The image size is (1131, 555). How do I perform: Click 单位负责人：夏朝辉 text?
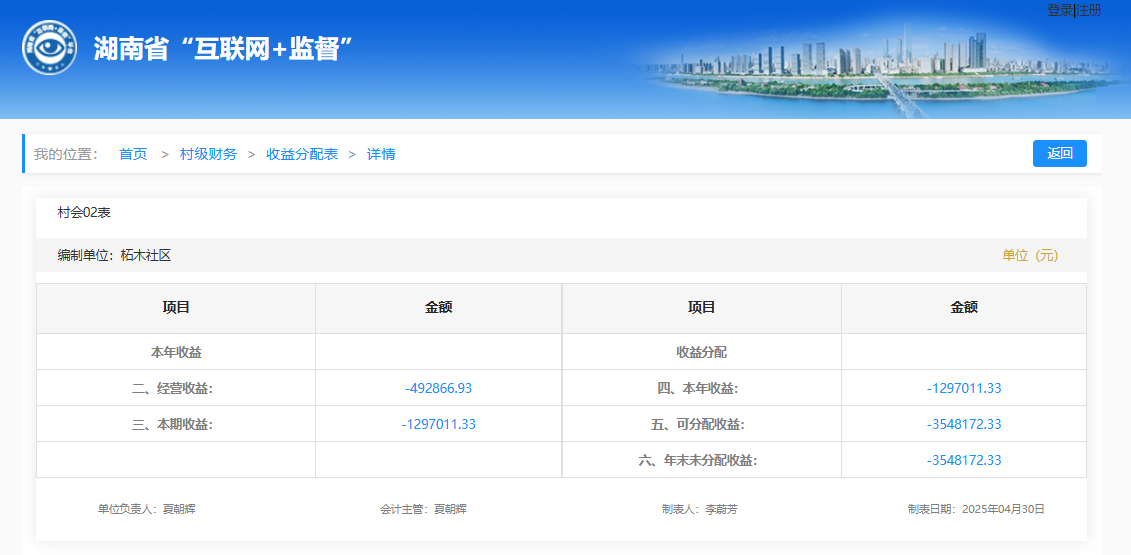click(147, 510)
